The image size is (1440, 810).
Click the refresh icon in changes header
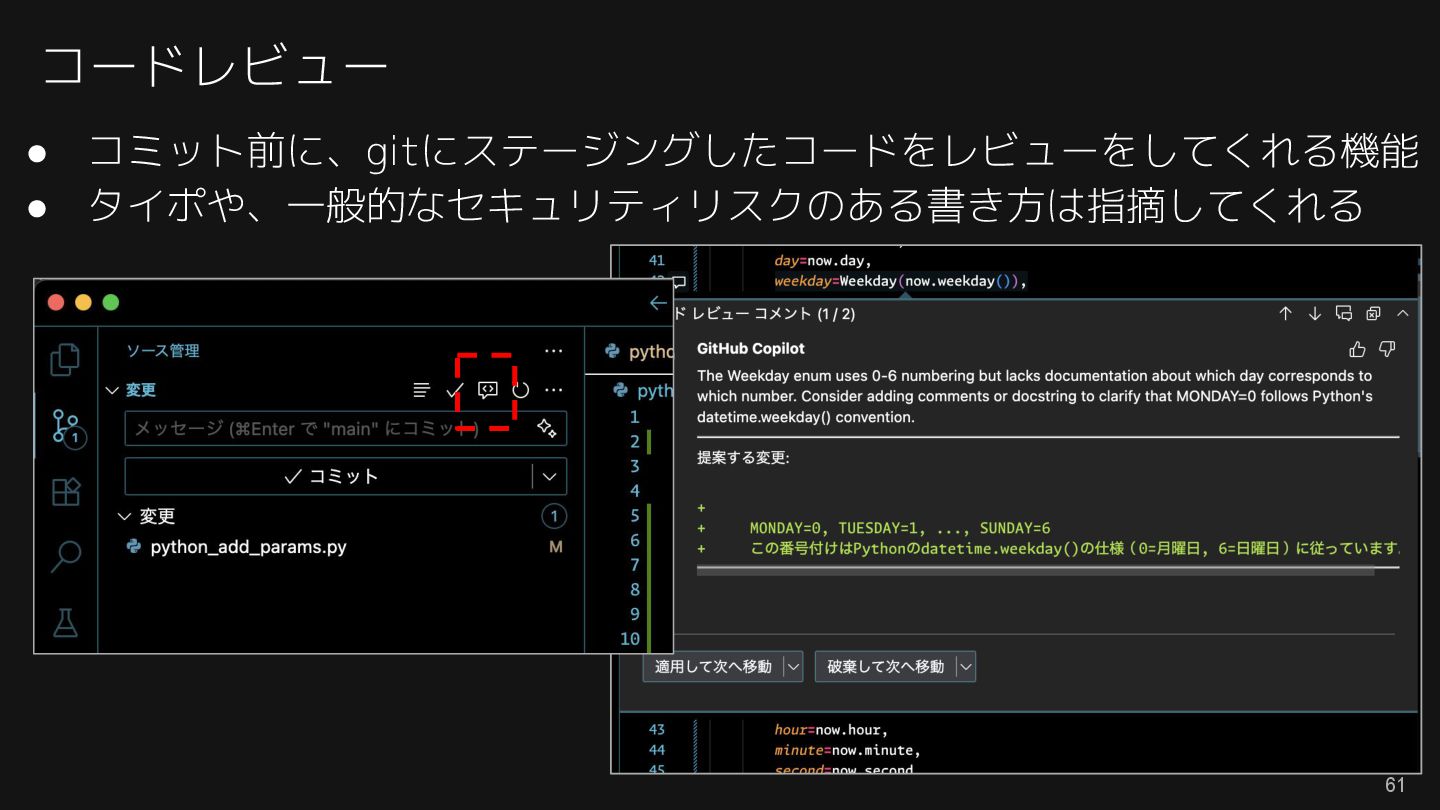click(520, 390)
